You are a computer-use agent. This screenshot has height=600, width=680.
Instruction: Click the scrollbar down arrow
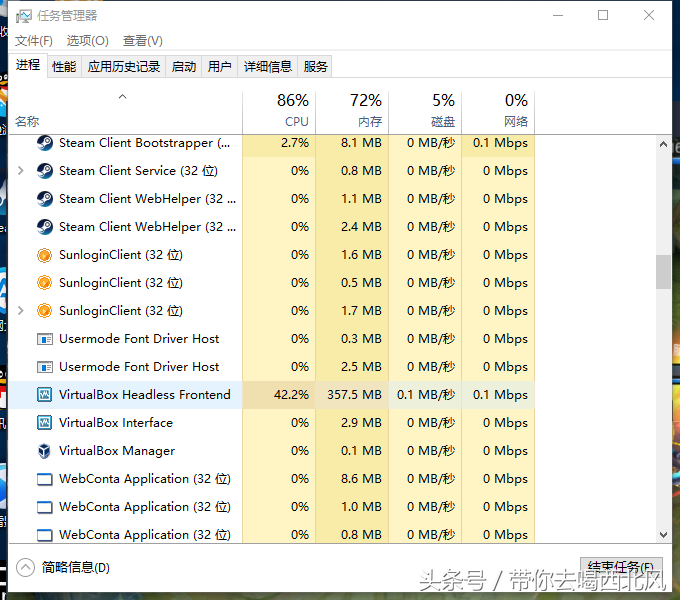pos(663,535)
